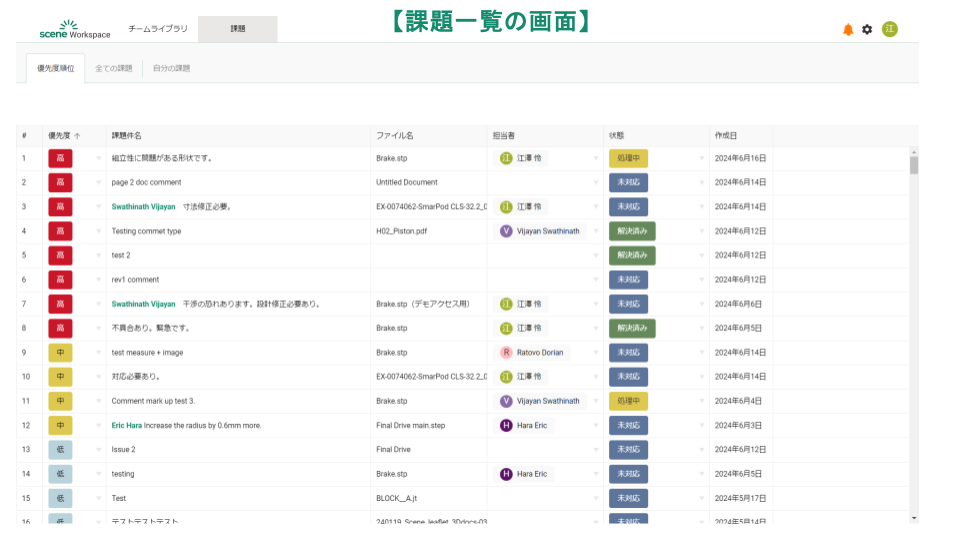Click the 未対応 status button in row 2

pyautogui.click(x=628, y=182)
